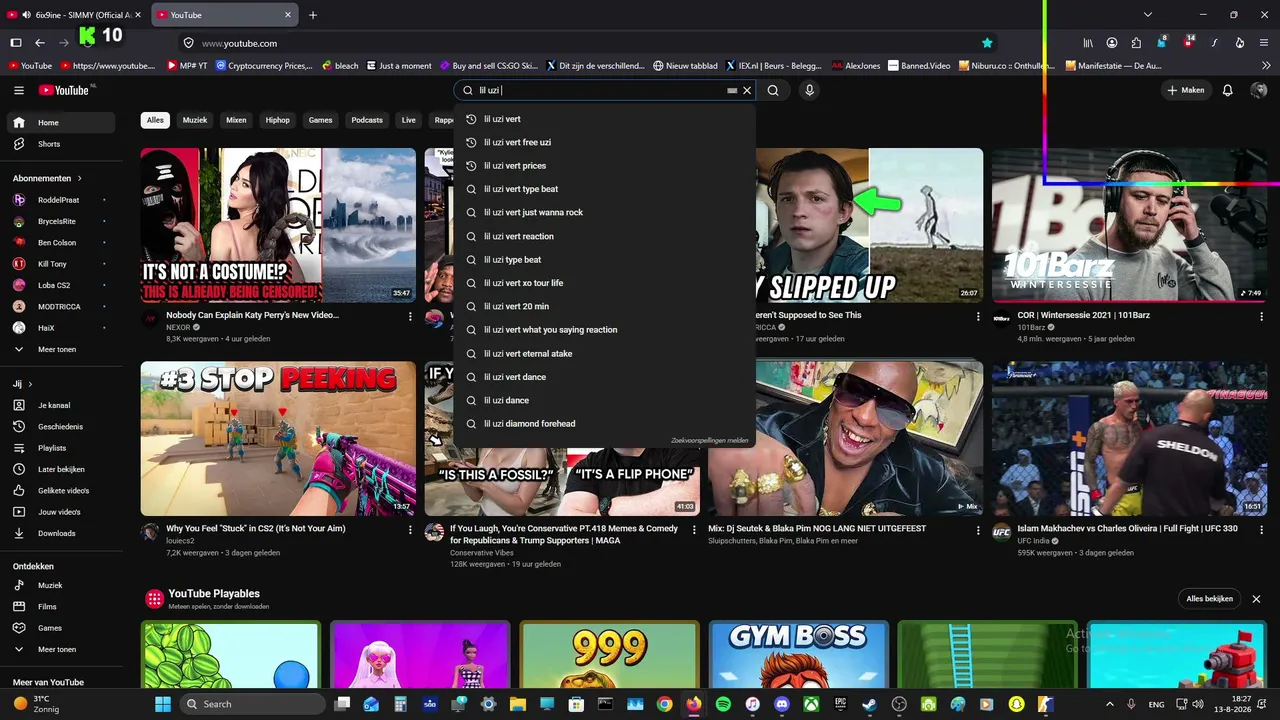
Task: Open Steam from the taskbar
Action: tap(870, 704)
